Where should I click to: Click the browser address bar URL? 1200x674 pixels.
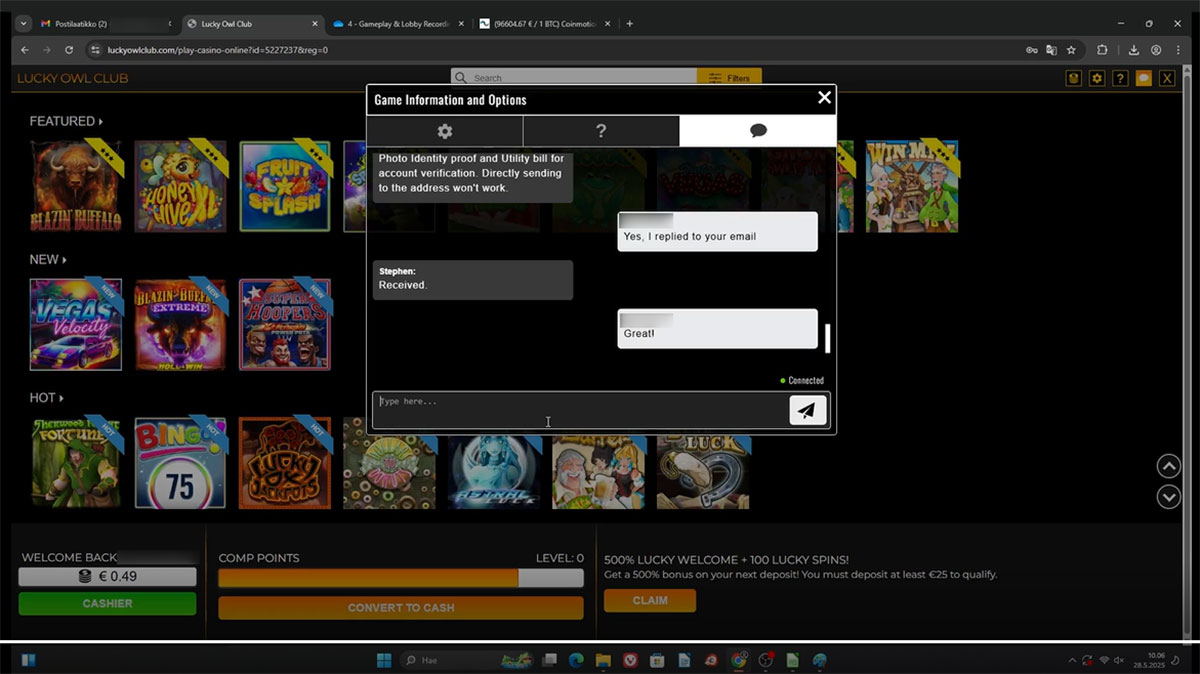pos(217,50)
